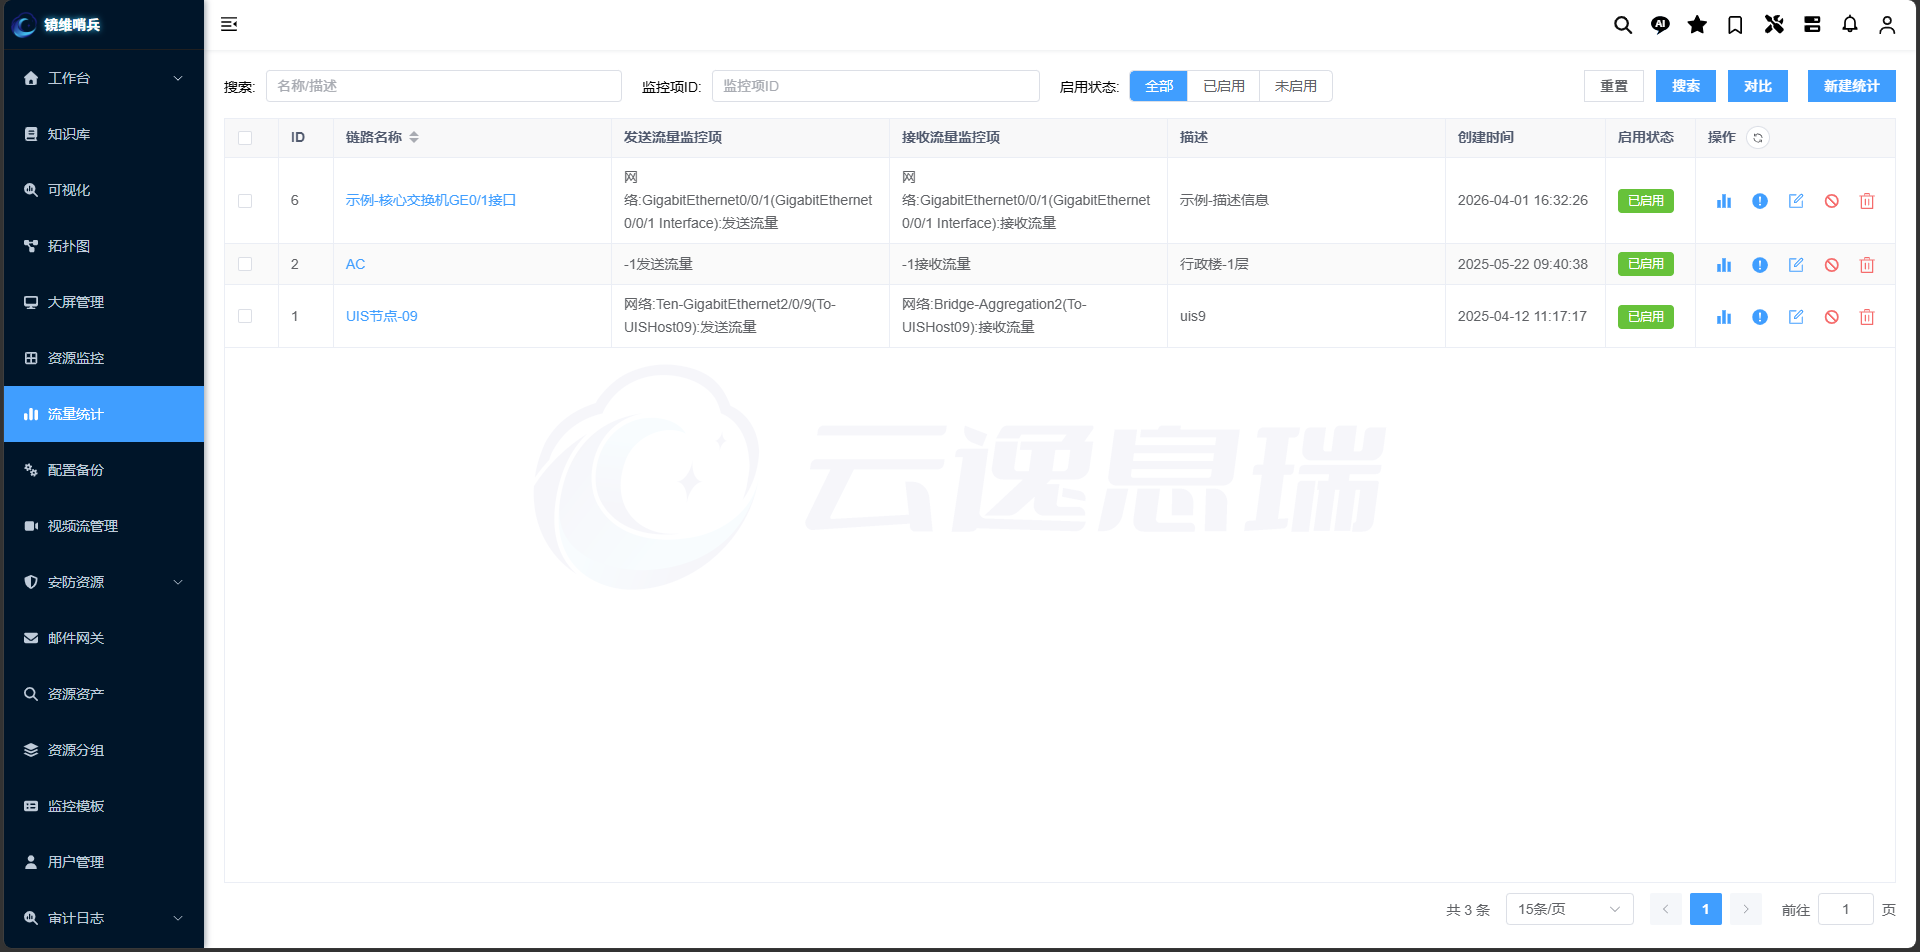Delete the AC link entry
Screen dimensions: 1920x952
[x=1867, y=265]
